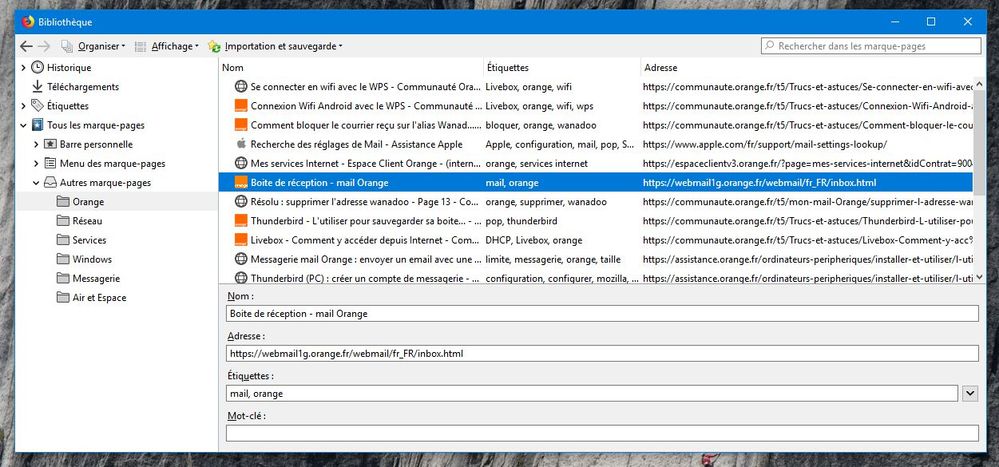The image size is (999, 467).
Task: Expand Barre personnelle node
Action: tap(36, 145)
